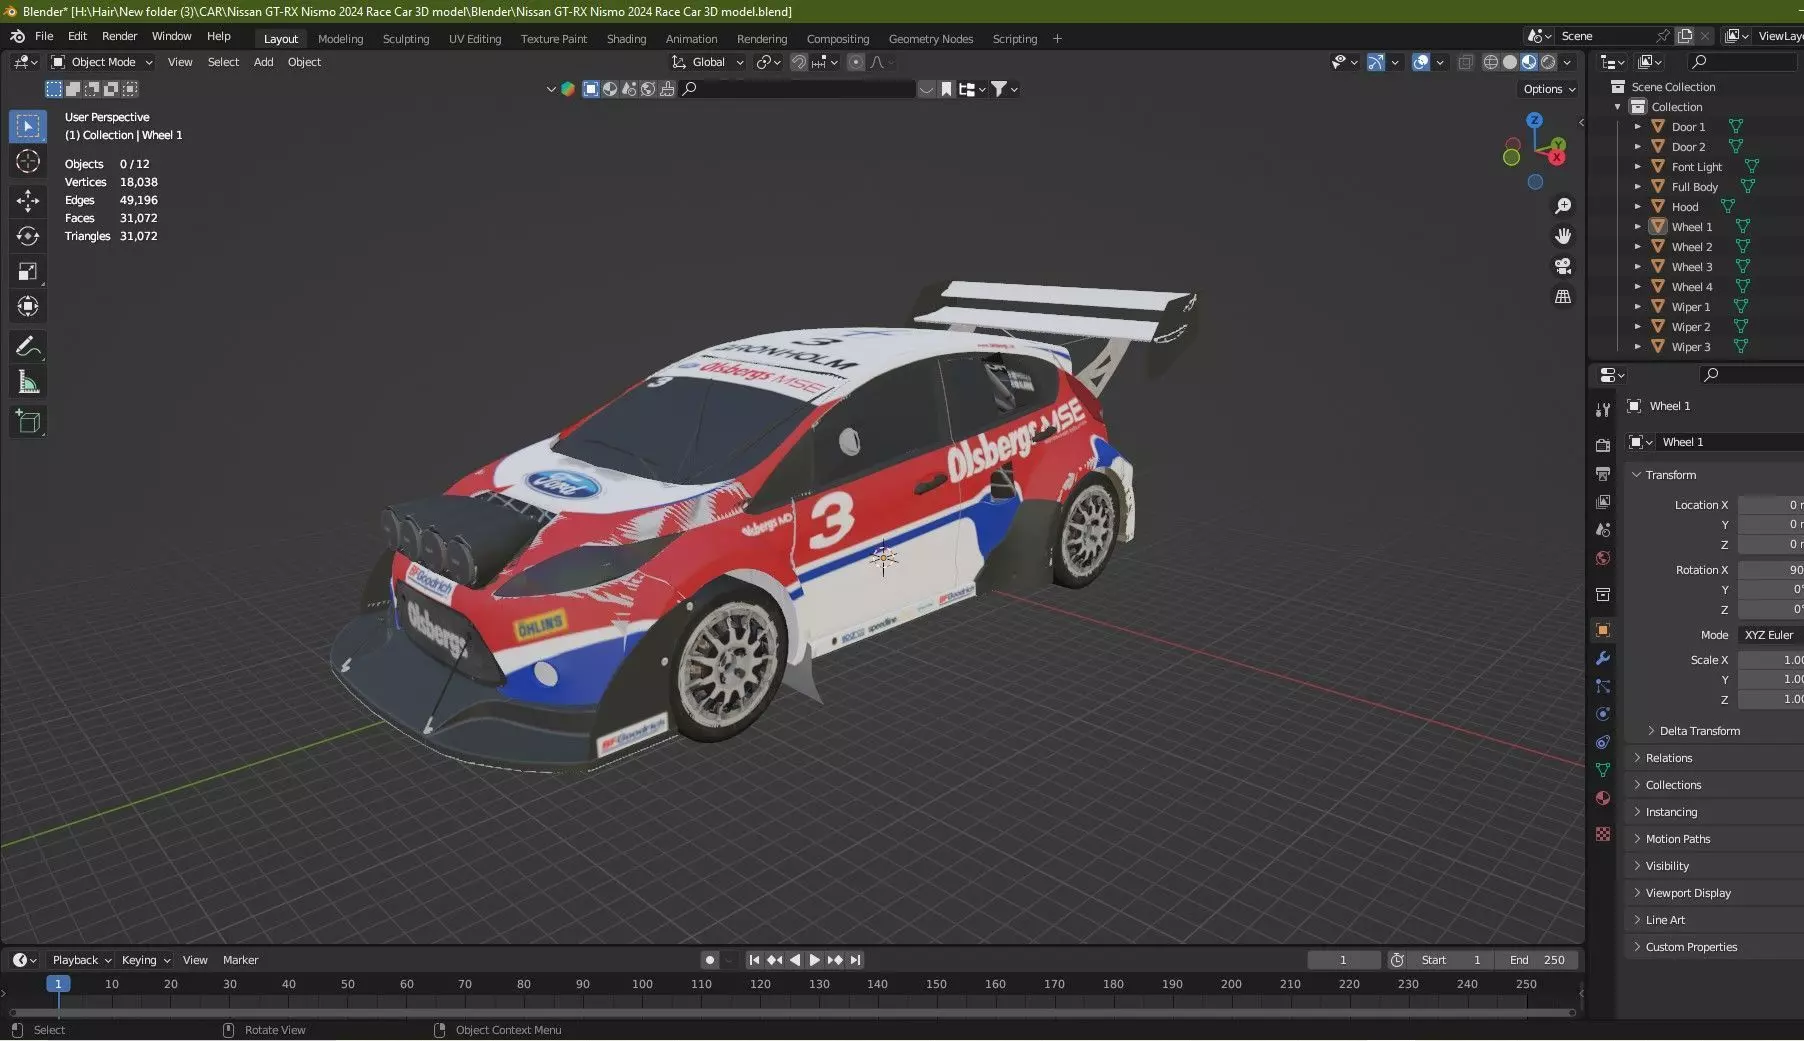1804x1041 pixels.
Task: Open the viewport Add menu
Action: click(x=263, y=62)
